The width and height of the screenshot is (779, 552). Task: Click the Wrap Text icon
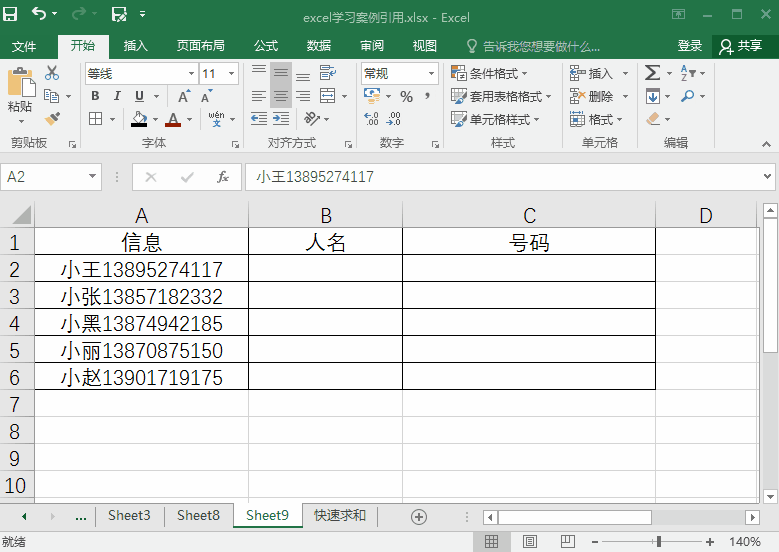(327, 73)
